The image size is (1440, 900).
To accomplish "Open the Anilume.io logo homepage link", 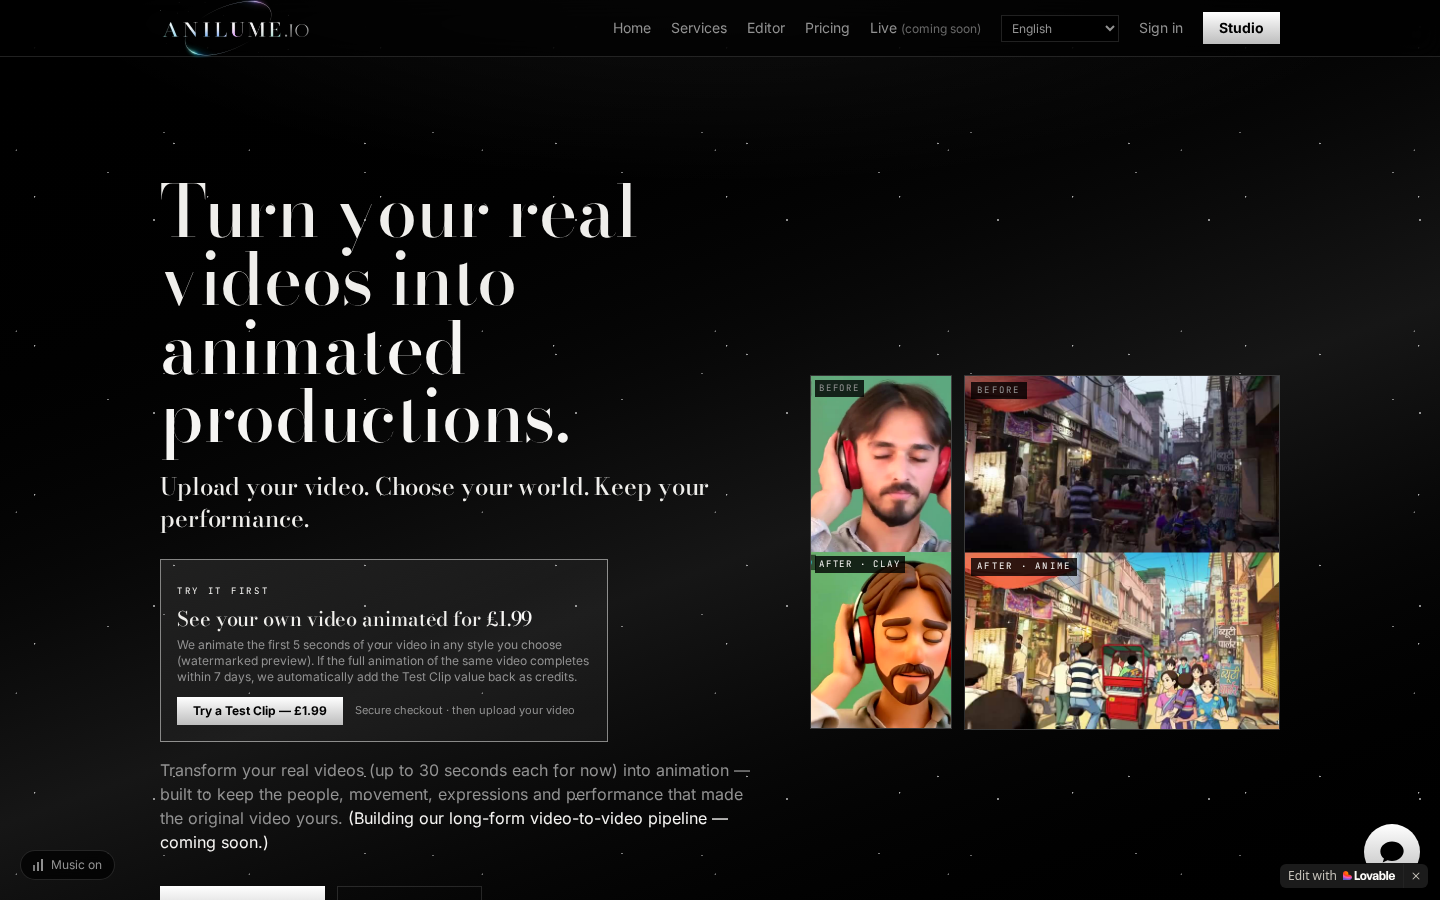I will pos(235,28).
